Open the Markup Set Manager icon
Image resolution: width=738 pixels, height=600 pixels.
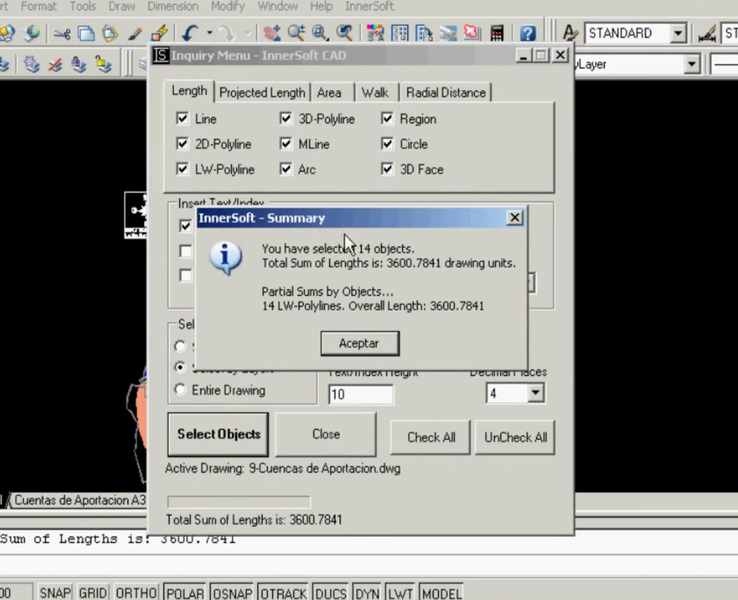472,32
